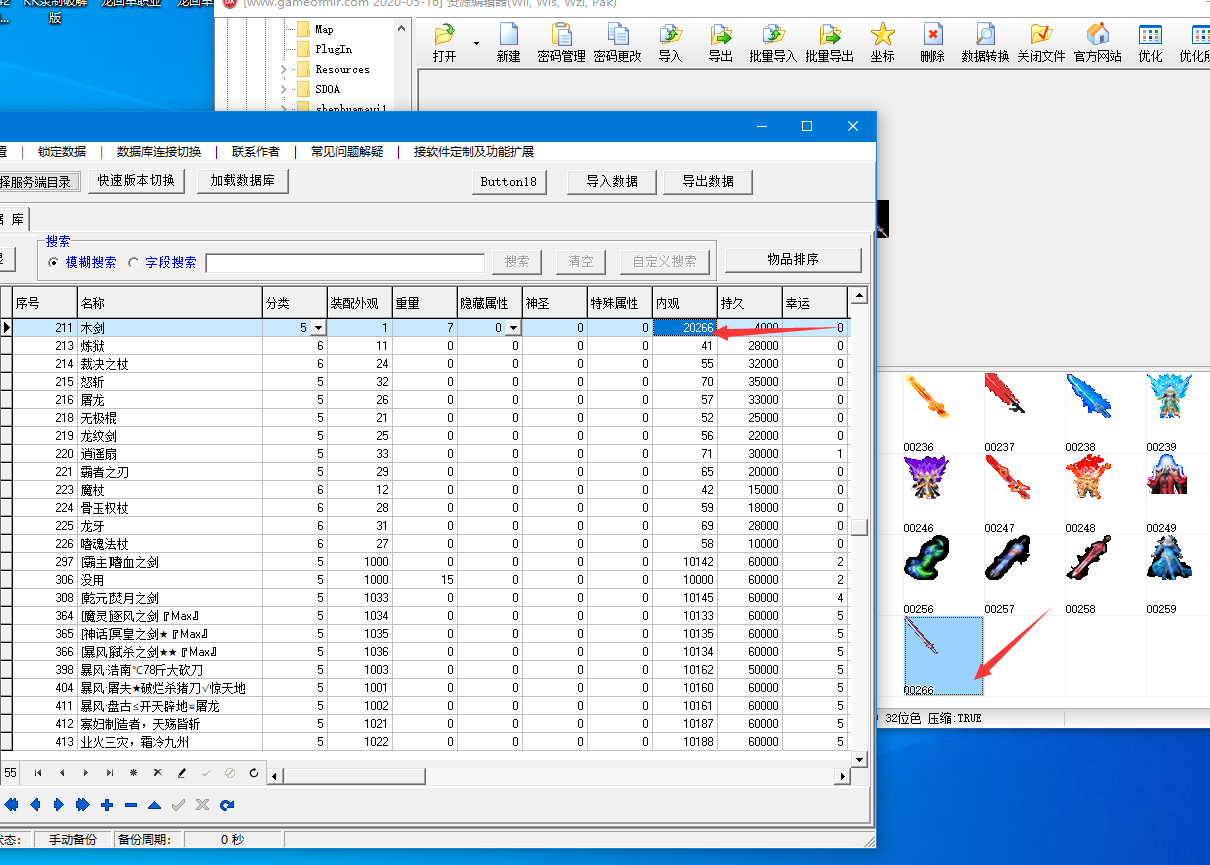Open Password Management (密码管理)
This screenshot has width=1210, height=865.
coord(561,44)
